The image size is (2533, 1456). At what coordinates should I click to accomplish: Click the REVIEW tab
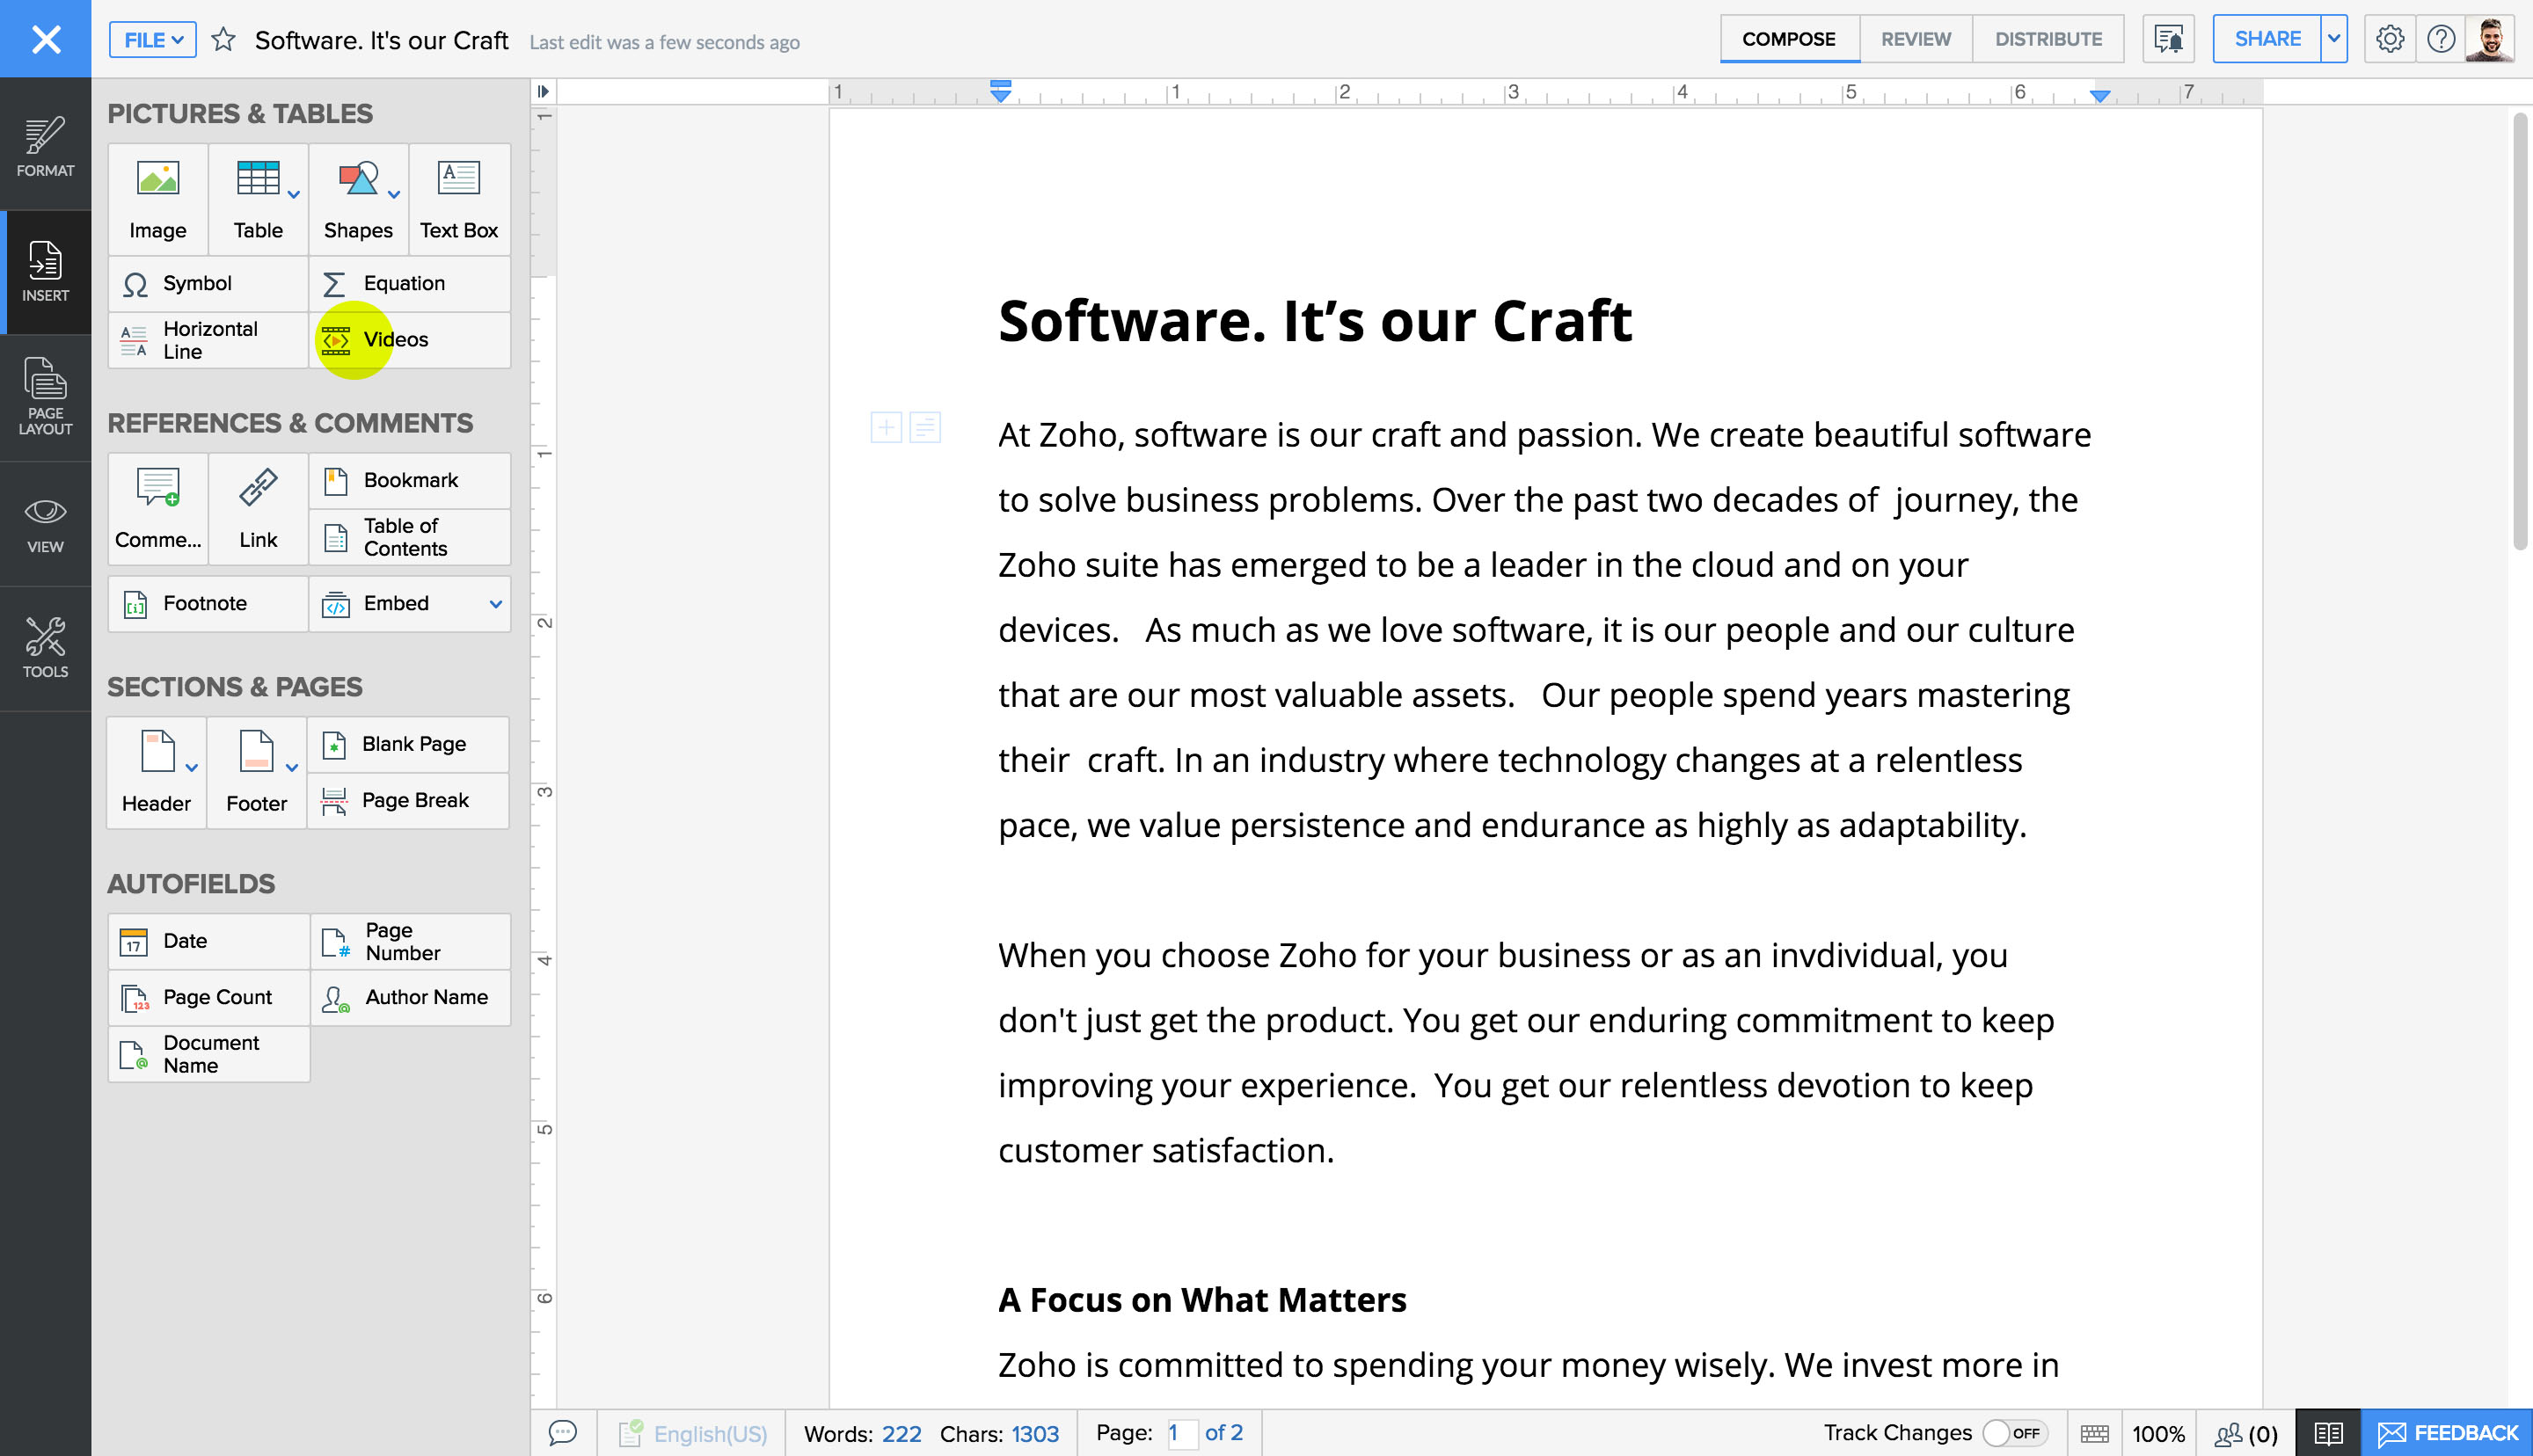[1914, 39]
